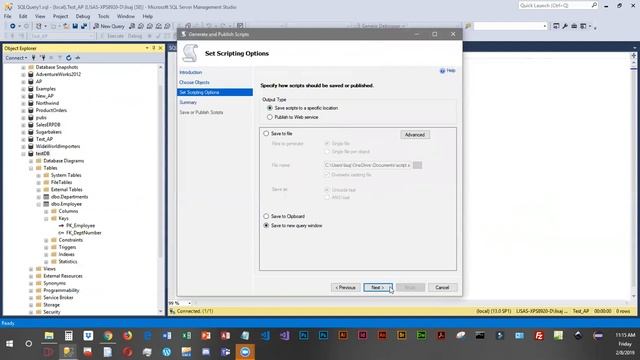The width and height of the screenshot is (640, 360).
Task: Open Zoom app in taskbar
Action: [x=245, y=352]
